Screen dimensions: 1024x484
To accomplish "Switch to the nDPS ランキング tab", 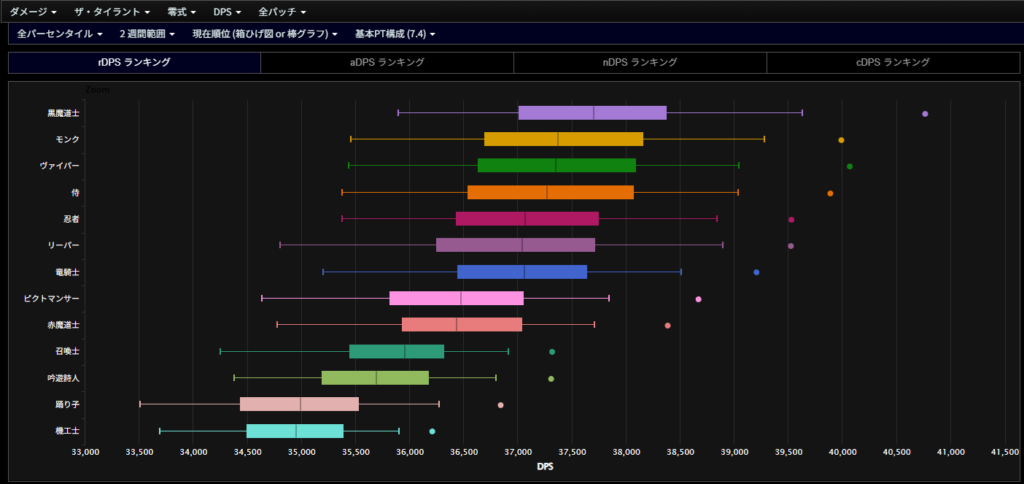I will [640, 62].
